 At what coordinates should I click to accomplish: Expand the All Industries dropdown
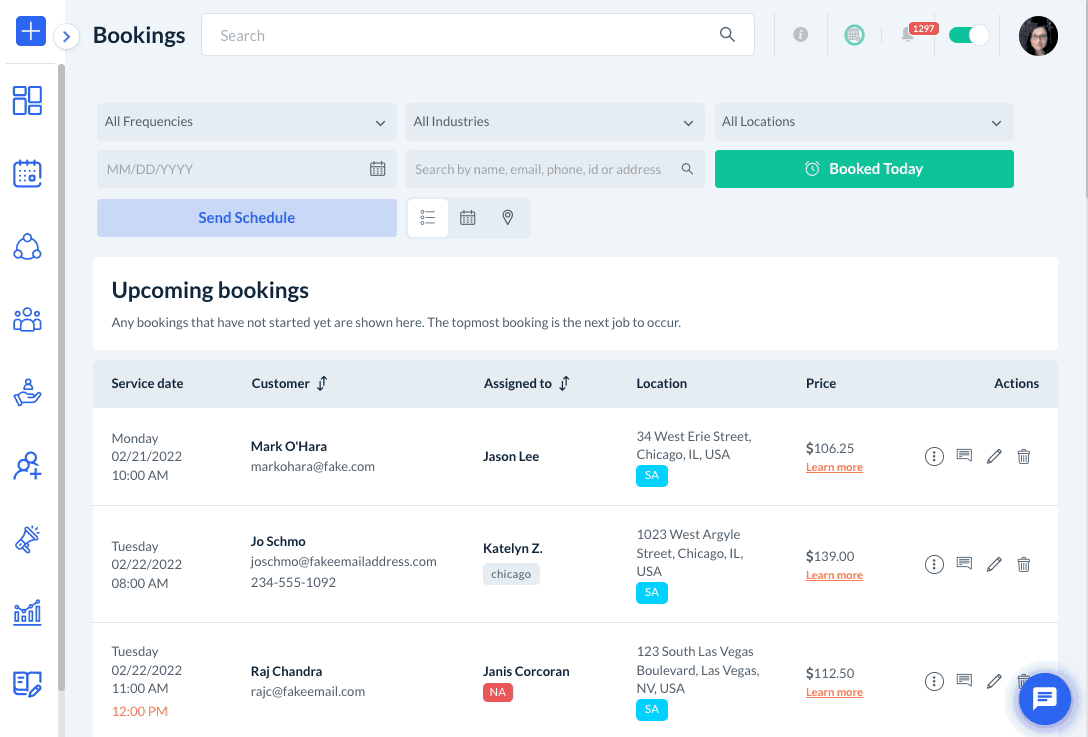pyautogui.click(x=555, y=122)
